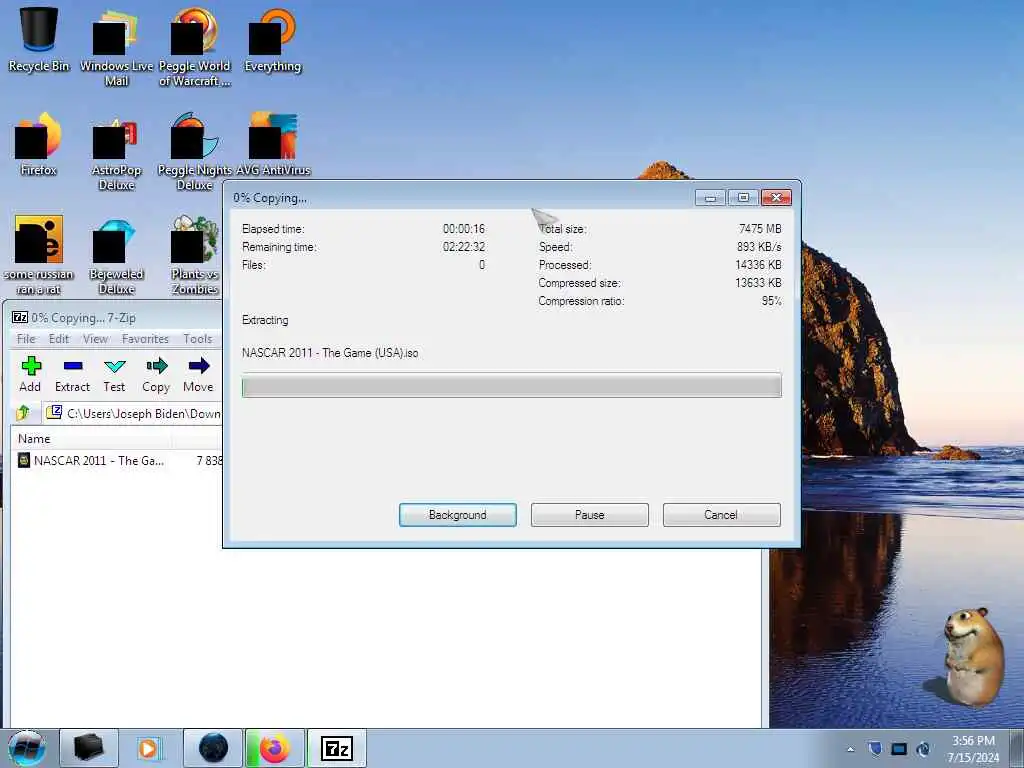The width and height of the screenshot is (1024, 768).
Task: Click the extraction progress bar
Action: pyautogui.click(x=511, y=385)
